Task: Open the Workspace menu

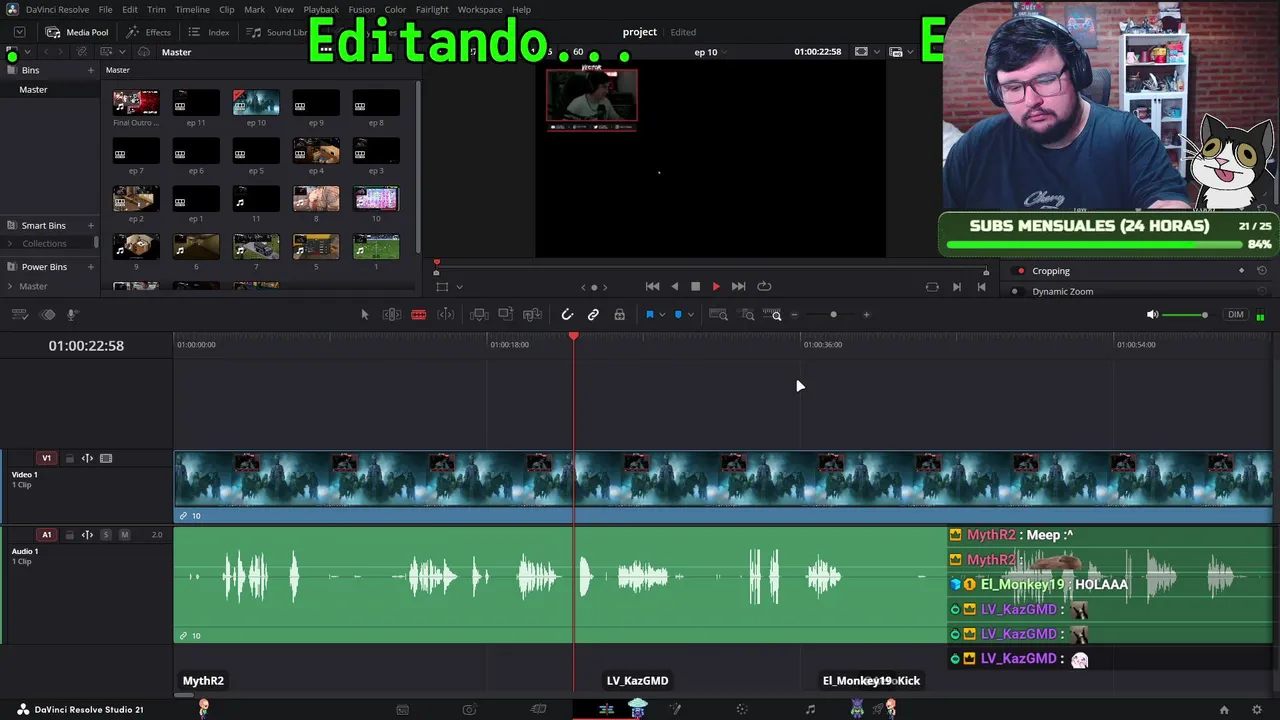Action: tap(480, 10)
